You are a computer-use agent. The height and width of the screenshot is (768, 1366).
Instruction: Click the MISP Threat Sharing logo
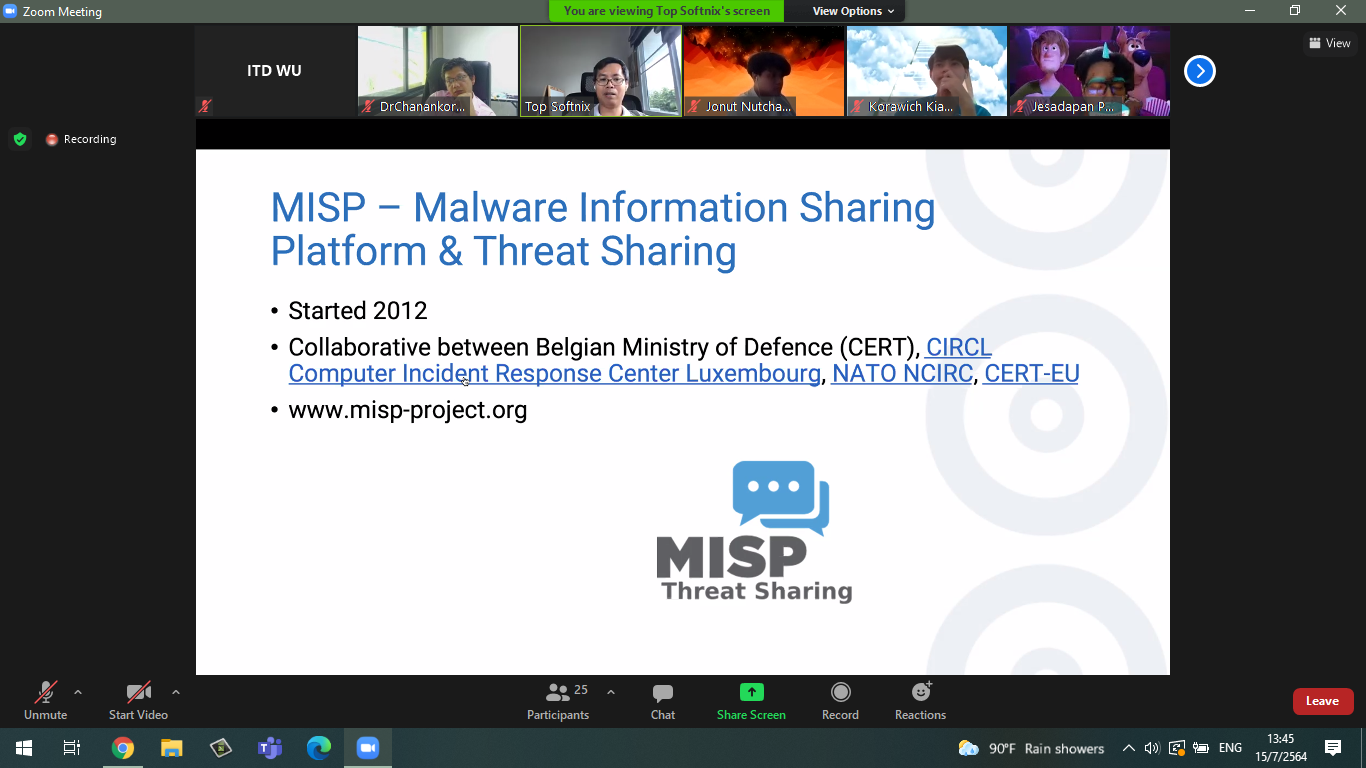click(754, 532)
